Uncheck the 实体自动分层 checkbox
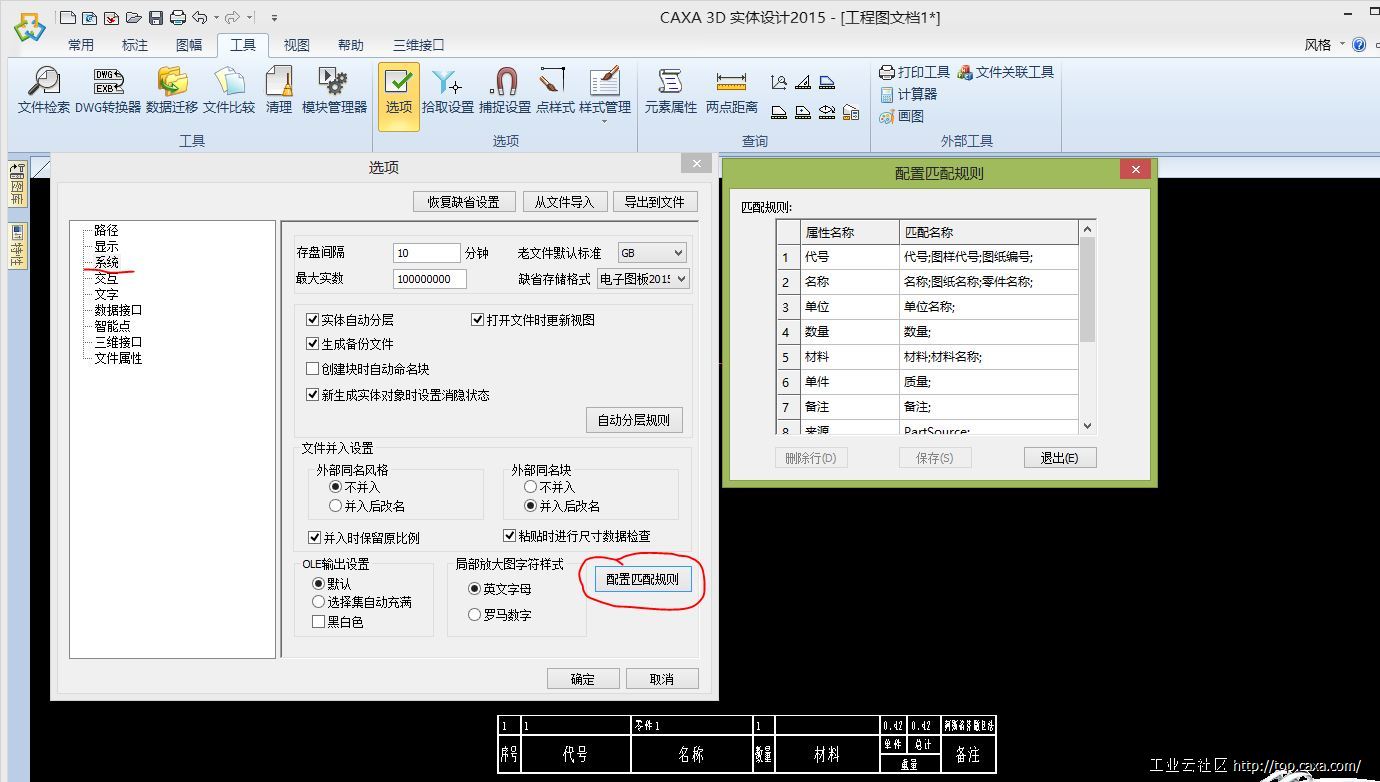1380x782 pixels. [x=313, y=320]
